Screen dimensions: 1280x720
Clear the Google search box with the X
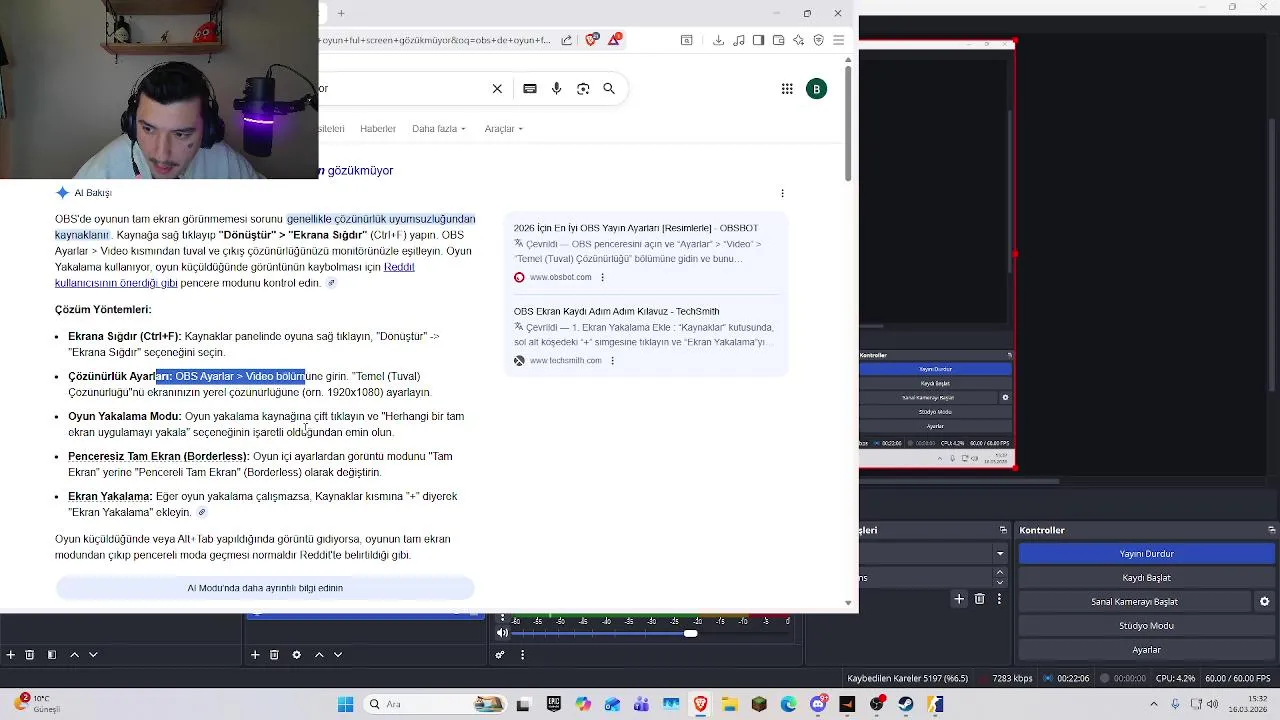pyautogui.click(x=497, y=88)
